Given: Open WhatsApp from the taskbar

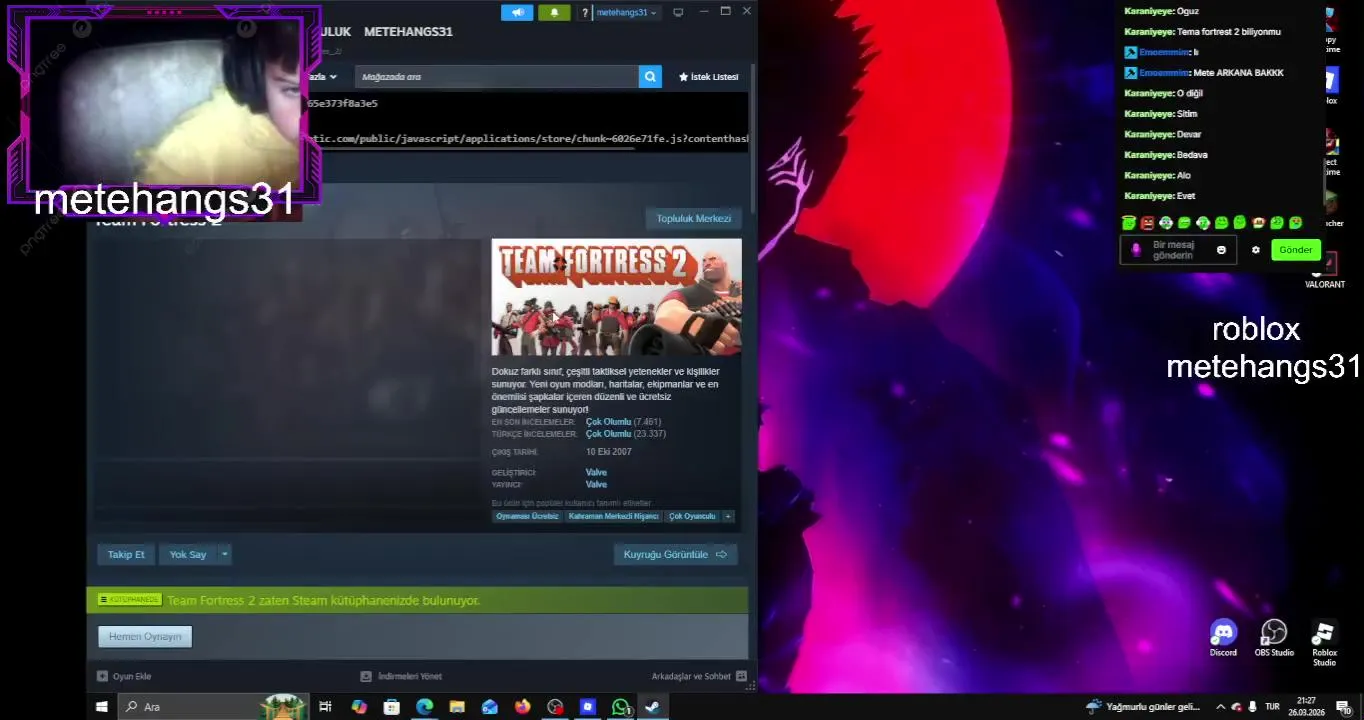Looking at the screenshot, I should coord(621,707).
